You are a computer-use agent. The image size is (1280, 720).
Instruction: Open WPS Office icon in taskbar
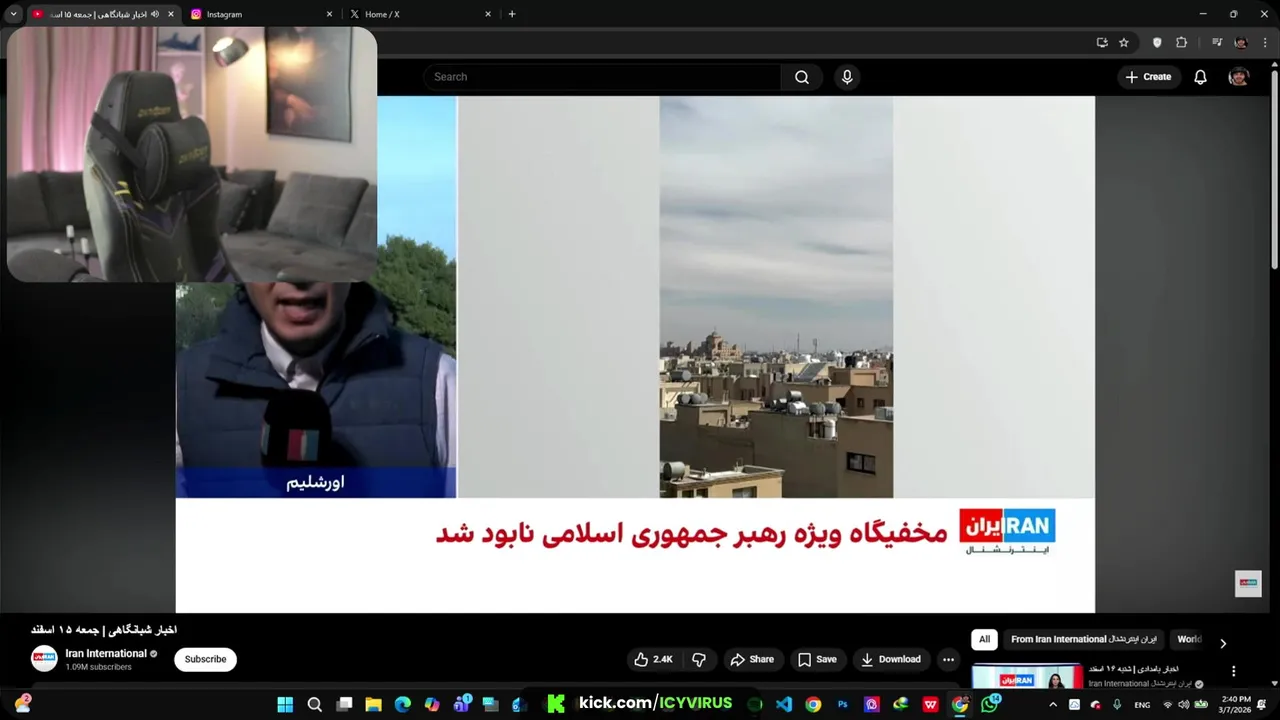(x=930, y=704)
